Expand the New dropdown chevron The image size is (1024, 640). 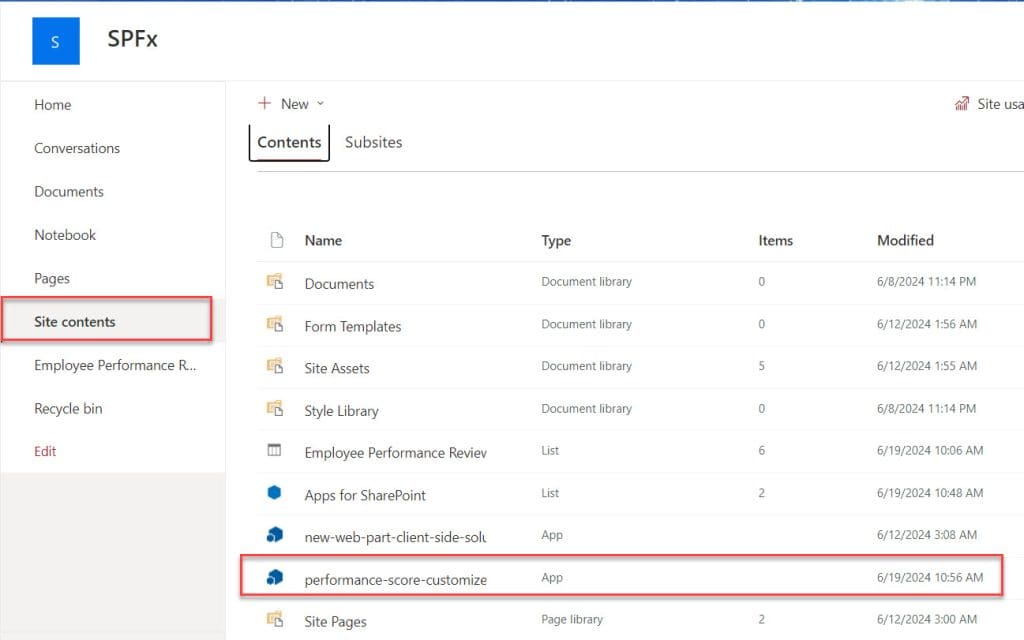320,104
